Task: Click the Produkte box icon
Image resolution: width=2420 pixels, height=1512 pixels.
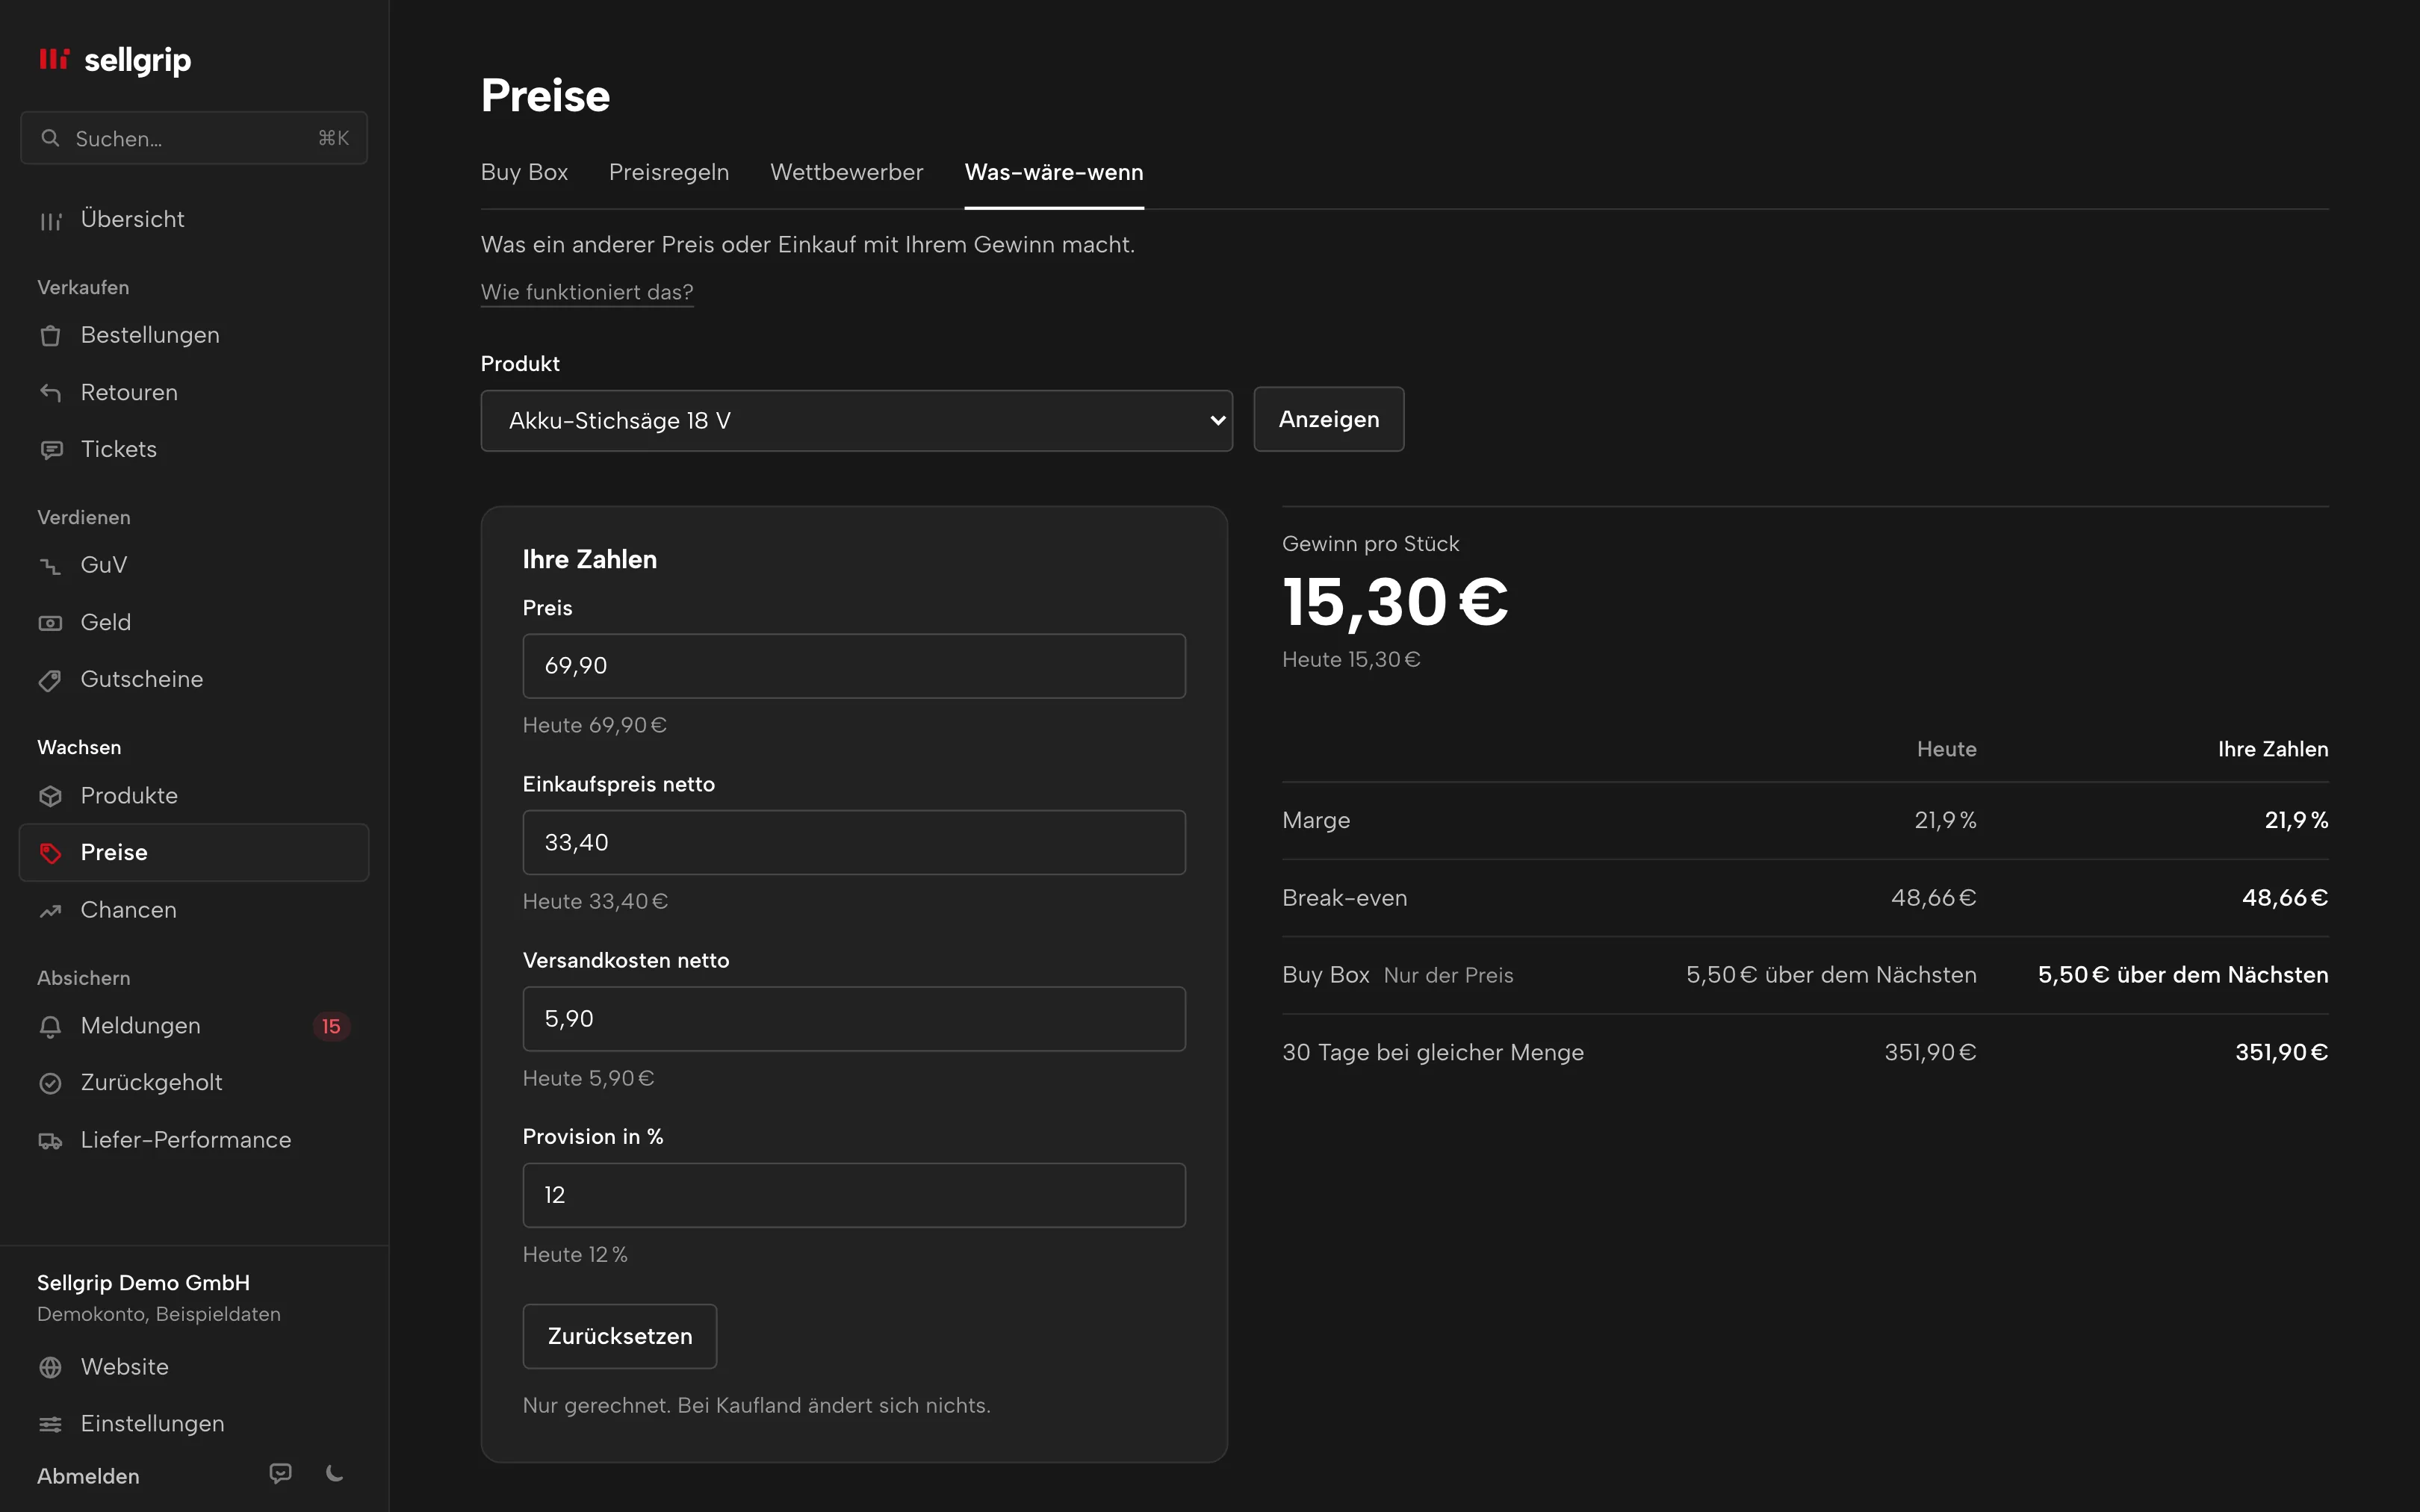Action: click(x=51, y=796)
